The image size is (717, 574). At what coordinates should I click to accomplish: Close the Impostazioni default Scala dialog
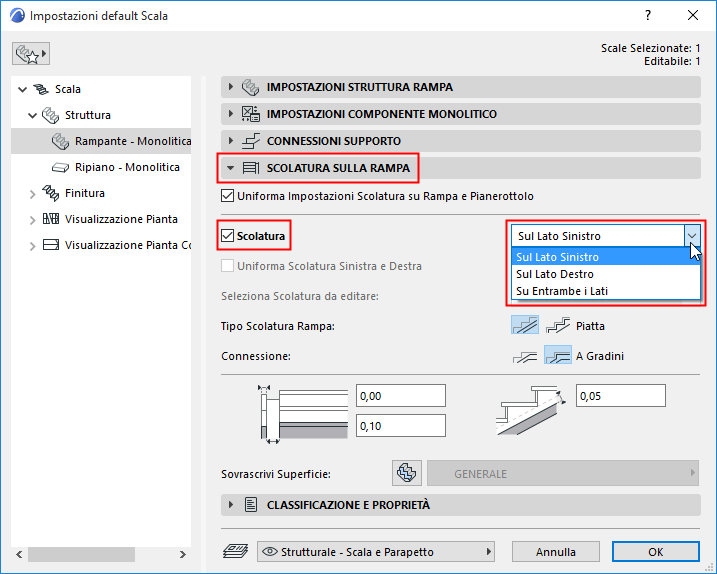(x=693, y=16)
